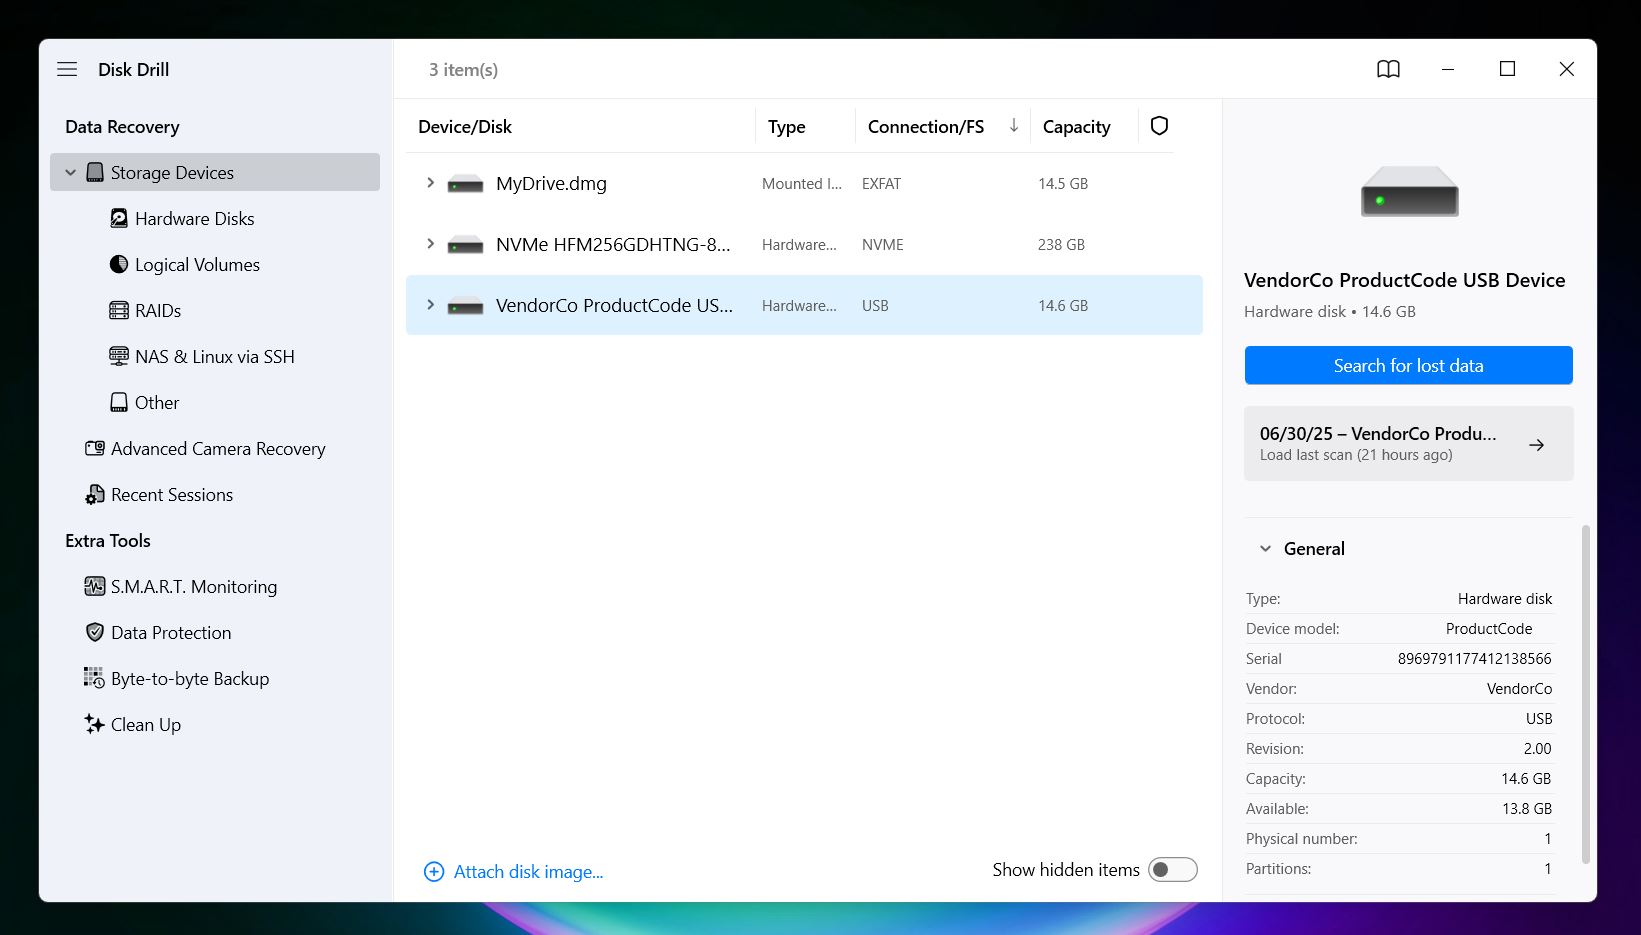The width and height of the screenshot is (1641, 935).
Task: Expand the NVMe HFM256GDHTNG row
Action: tap(430, 243)
